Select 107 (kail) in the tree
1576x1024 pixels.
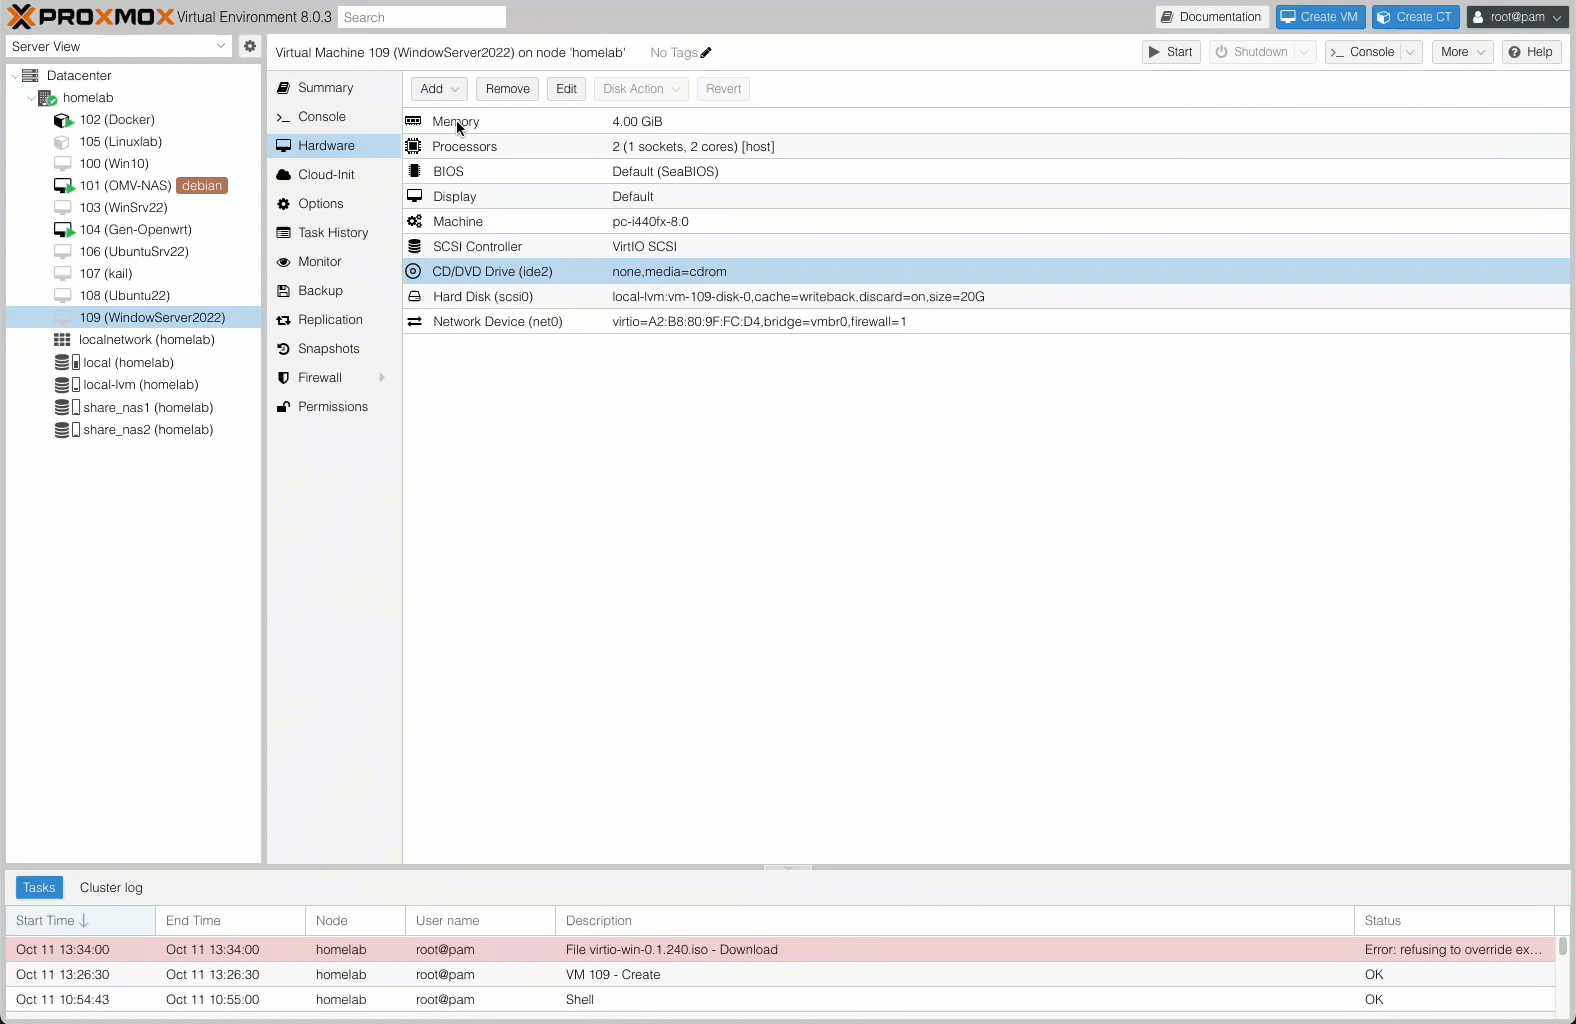click(133, 274)
